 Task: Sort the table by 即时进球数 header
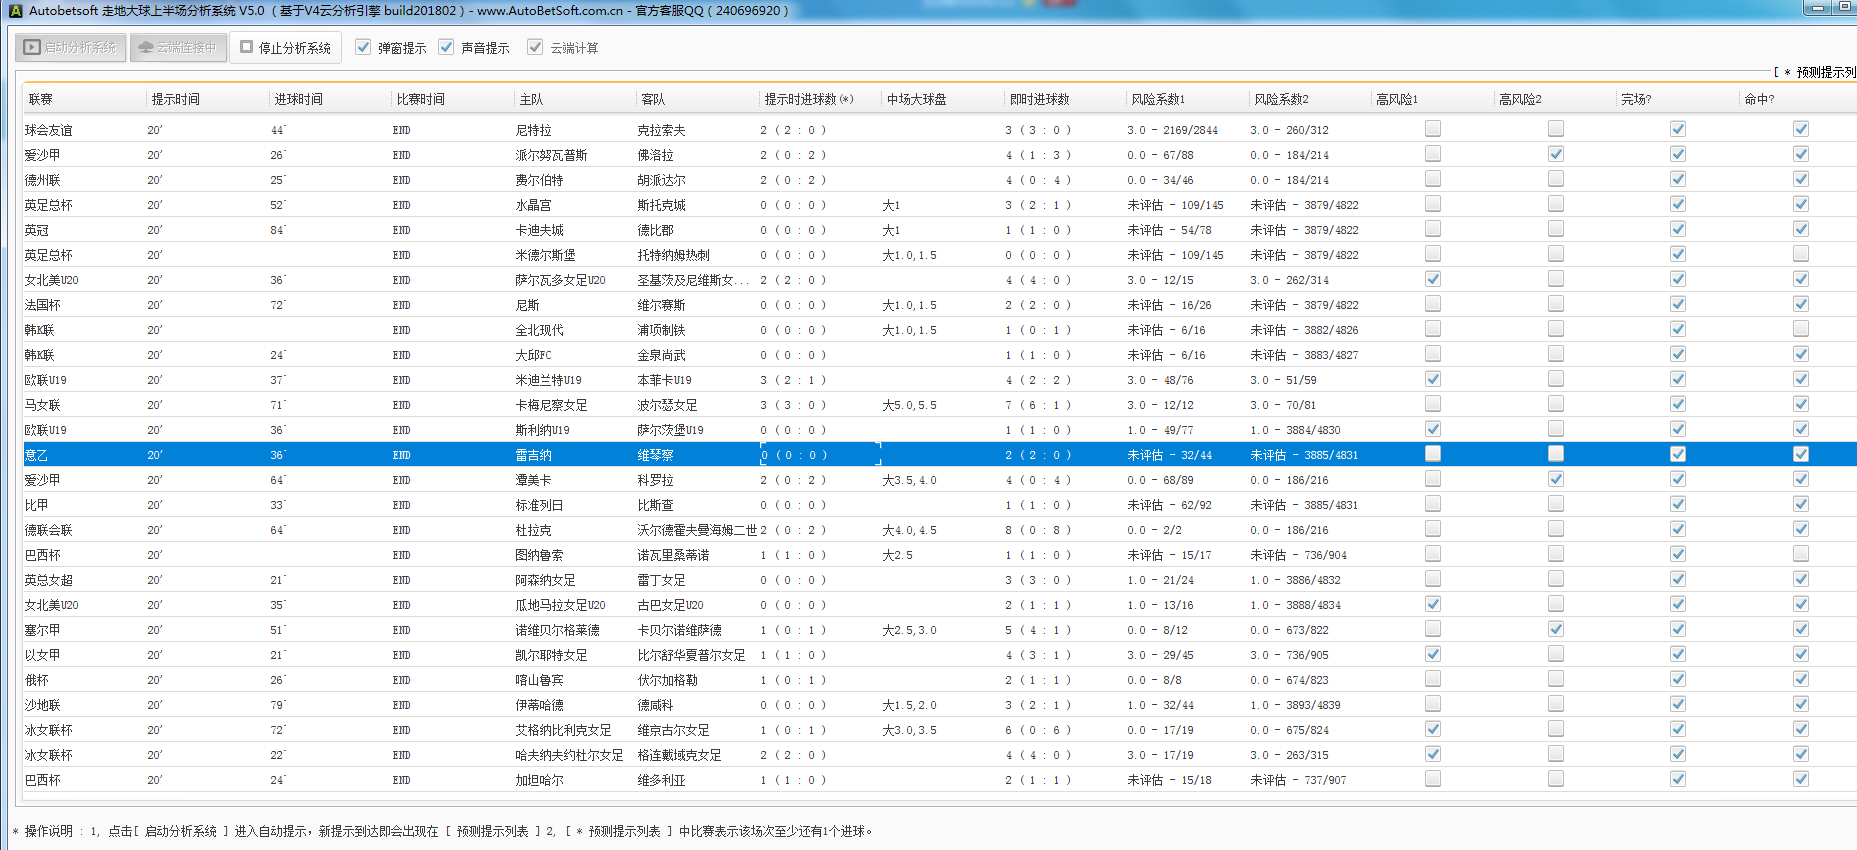(x=1039, y=99)
